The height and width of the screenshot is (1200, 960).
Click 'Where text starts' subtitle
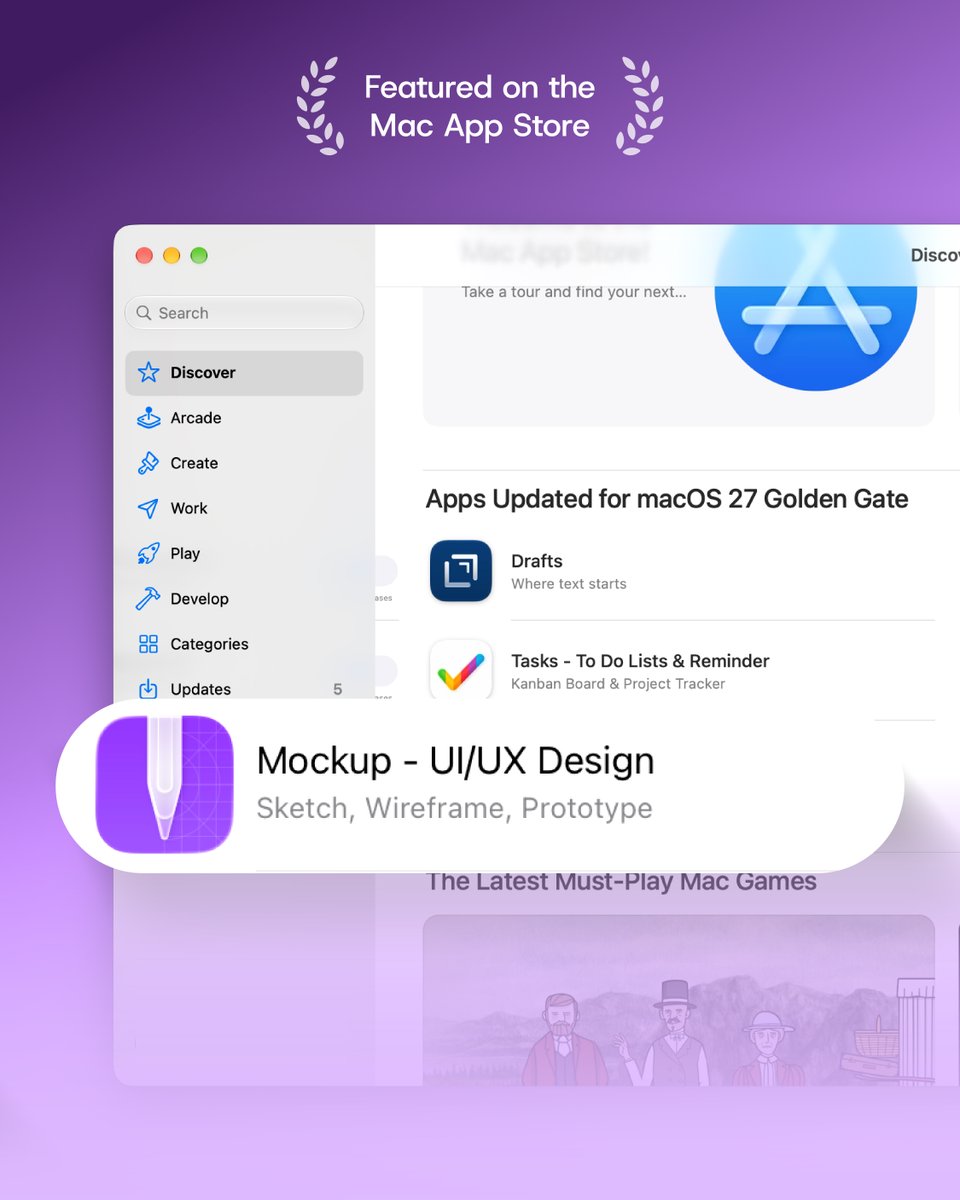[x=569, y=584]
